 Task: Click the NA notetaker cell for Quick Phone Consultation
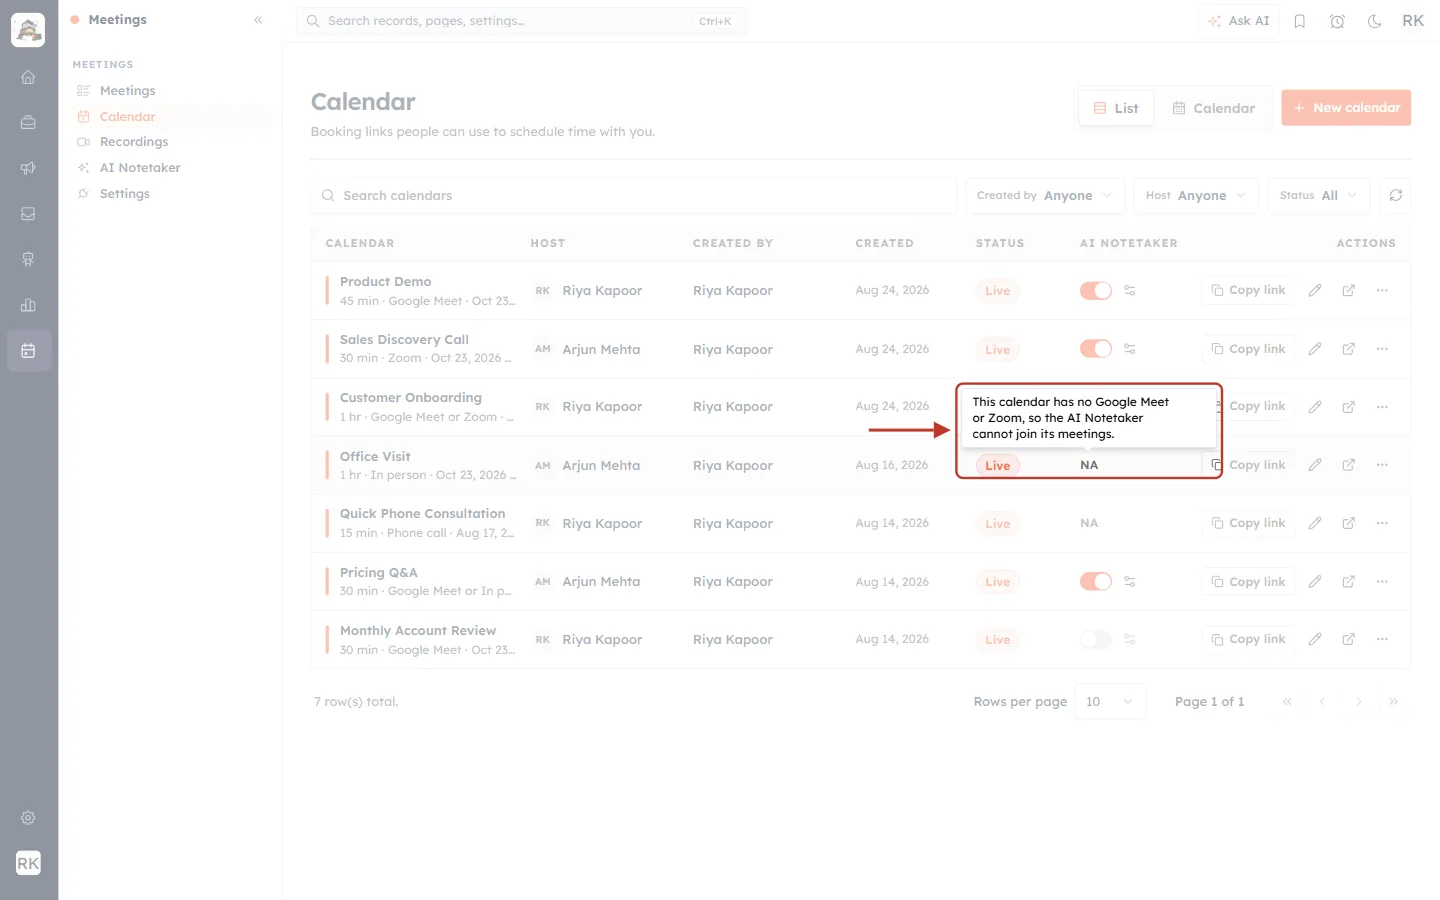(1089, 523)
